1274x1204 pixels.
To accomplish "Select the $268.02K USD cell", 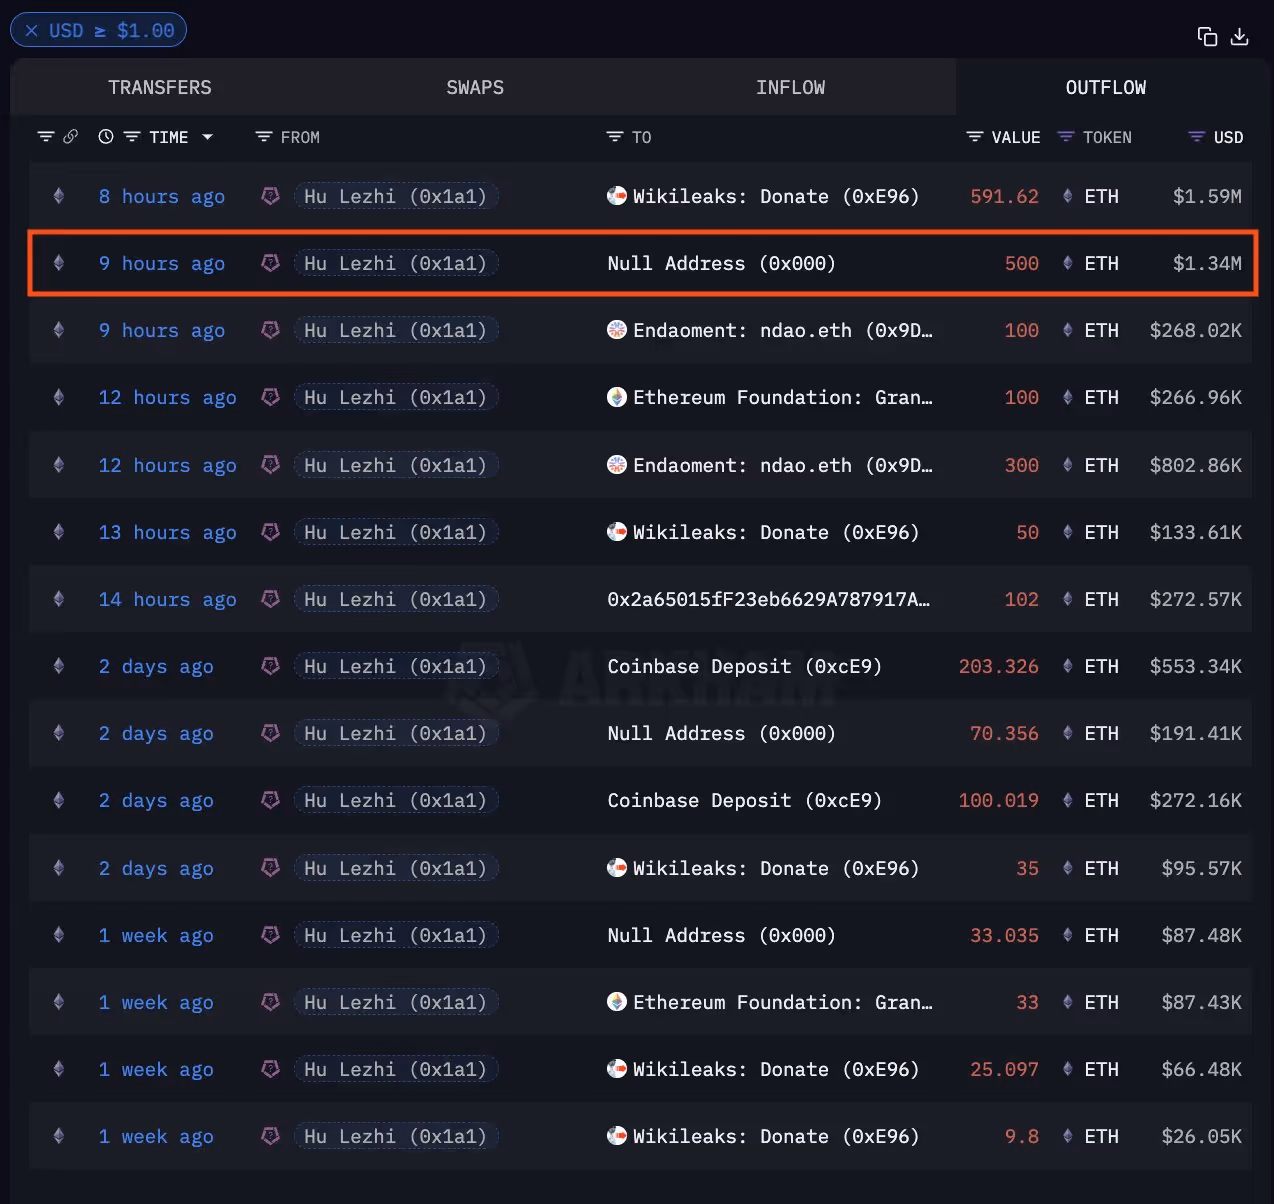I will click(1196, 331).
